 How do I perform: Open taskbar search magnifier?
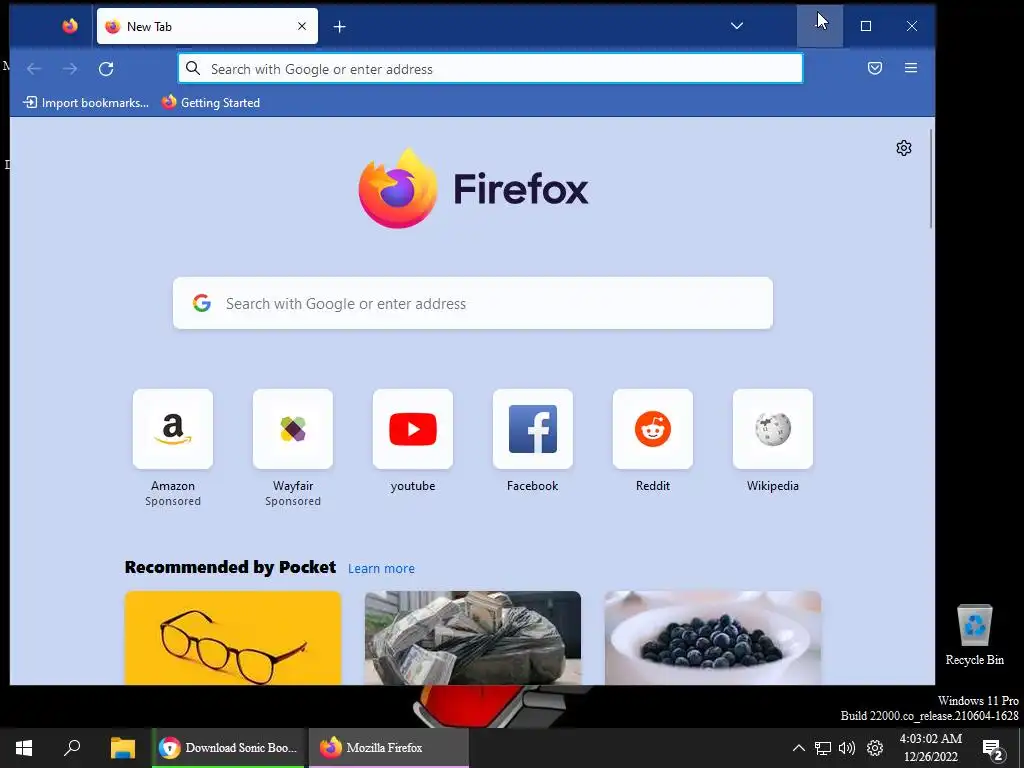click(x=72, y=747)
